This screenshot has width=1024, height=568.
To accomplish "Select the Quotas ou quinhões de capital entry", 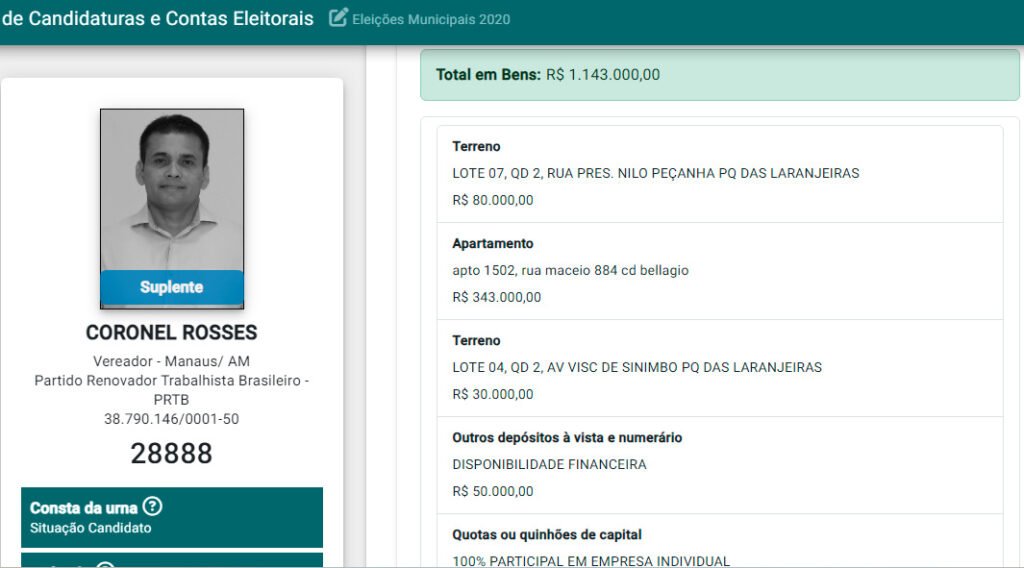I will pyautogui.click(x=719, y=545).
